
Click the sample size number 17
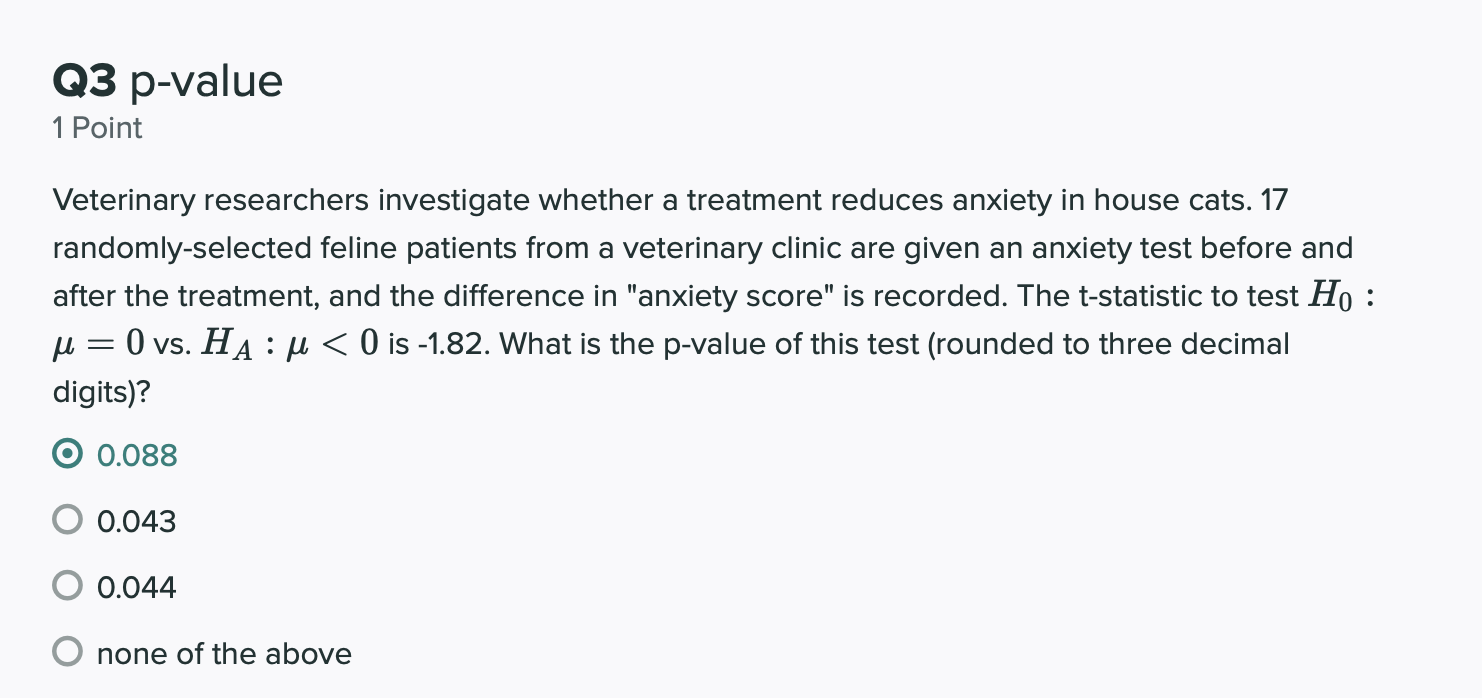click(1275, 201)
